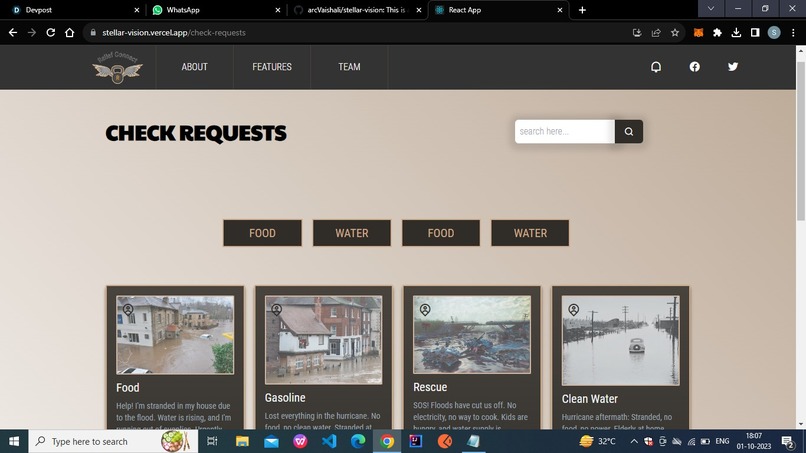The image size is (806, 453).
Task: Click the 32°C weather widget
Action: pos(597,441)
